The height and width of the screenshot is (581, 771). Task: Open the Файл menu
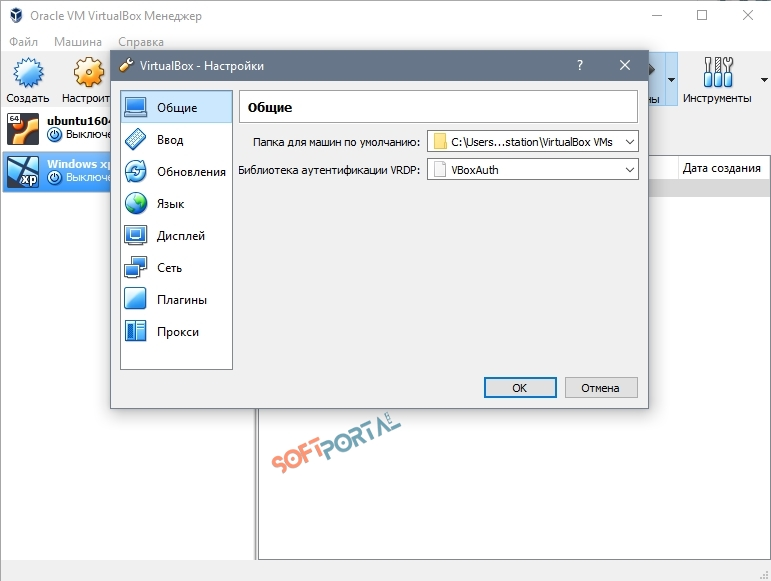[23, 42]
